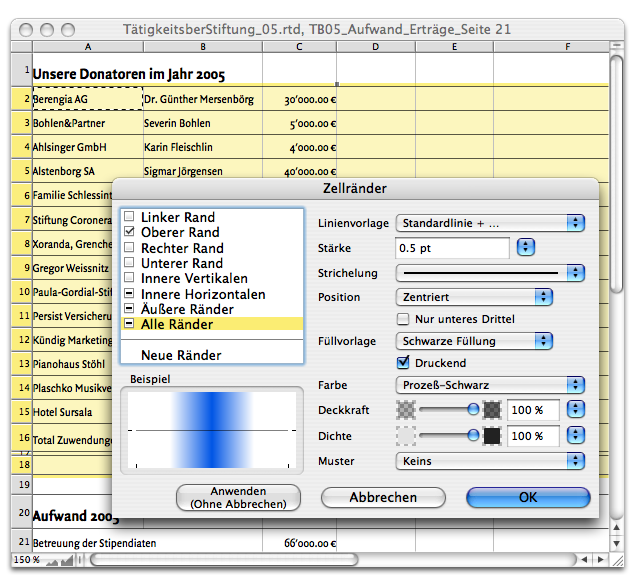
Task: Expand the Position dropdown showing Zentriert
Action: (x=474, y=297)
